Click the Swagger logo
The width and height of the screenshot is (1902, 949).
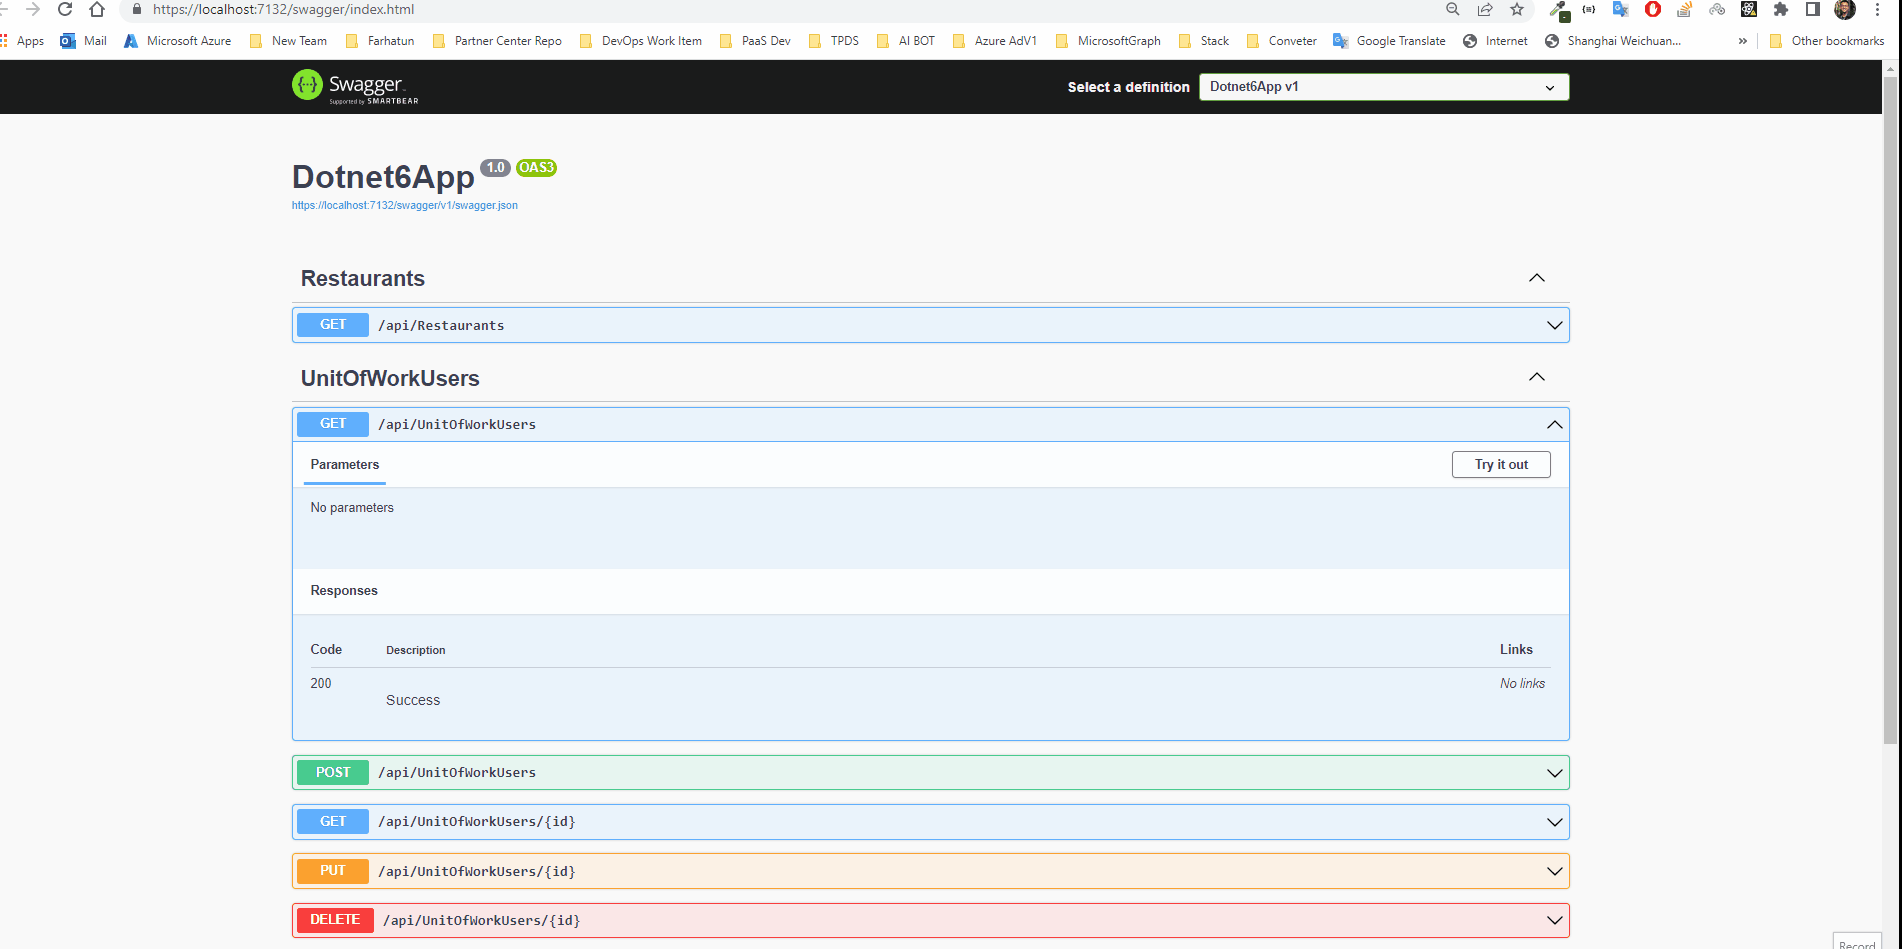355,86
